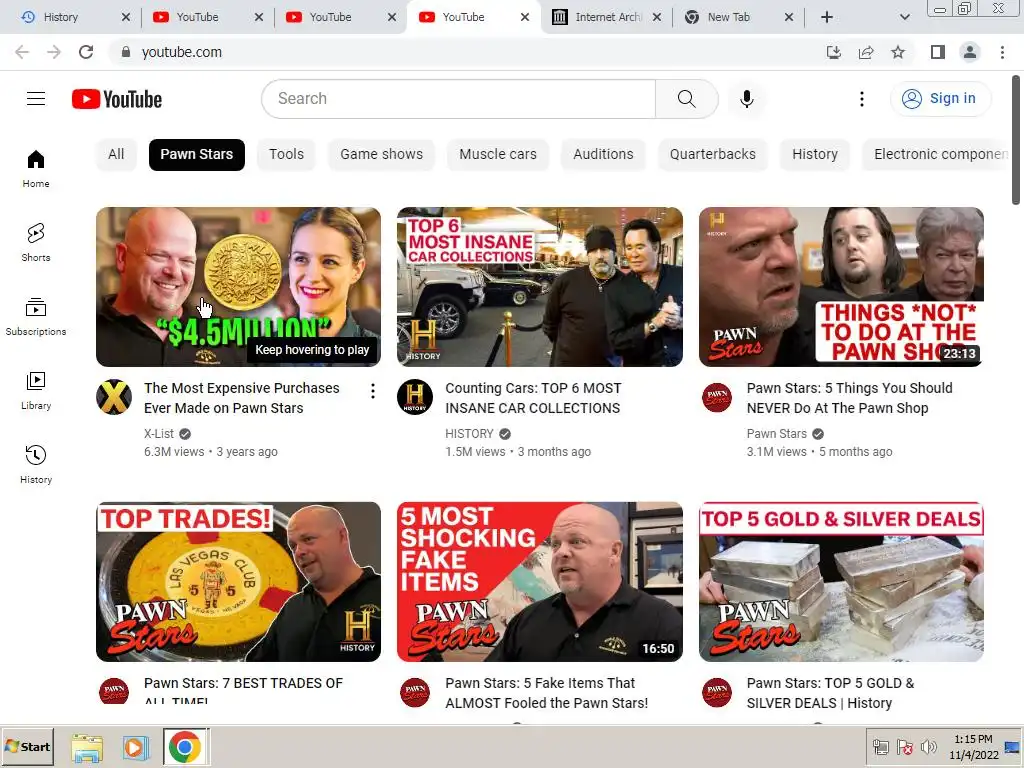Viewport: 1024px width, 768px height.
Task: Play the Top 6 Insane Car Collections thumbnail
Action: point(539,287)
